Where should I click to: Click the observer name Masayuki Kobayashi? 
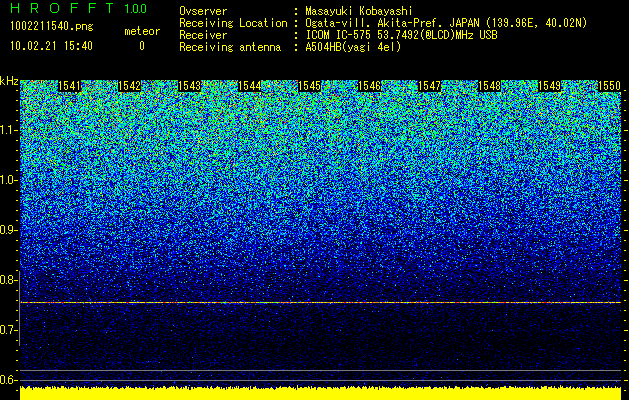(x=359, y=11)
